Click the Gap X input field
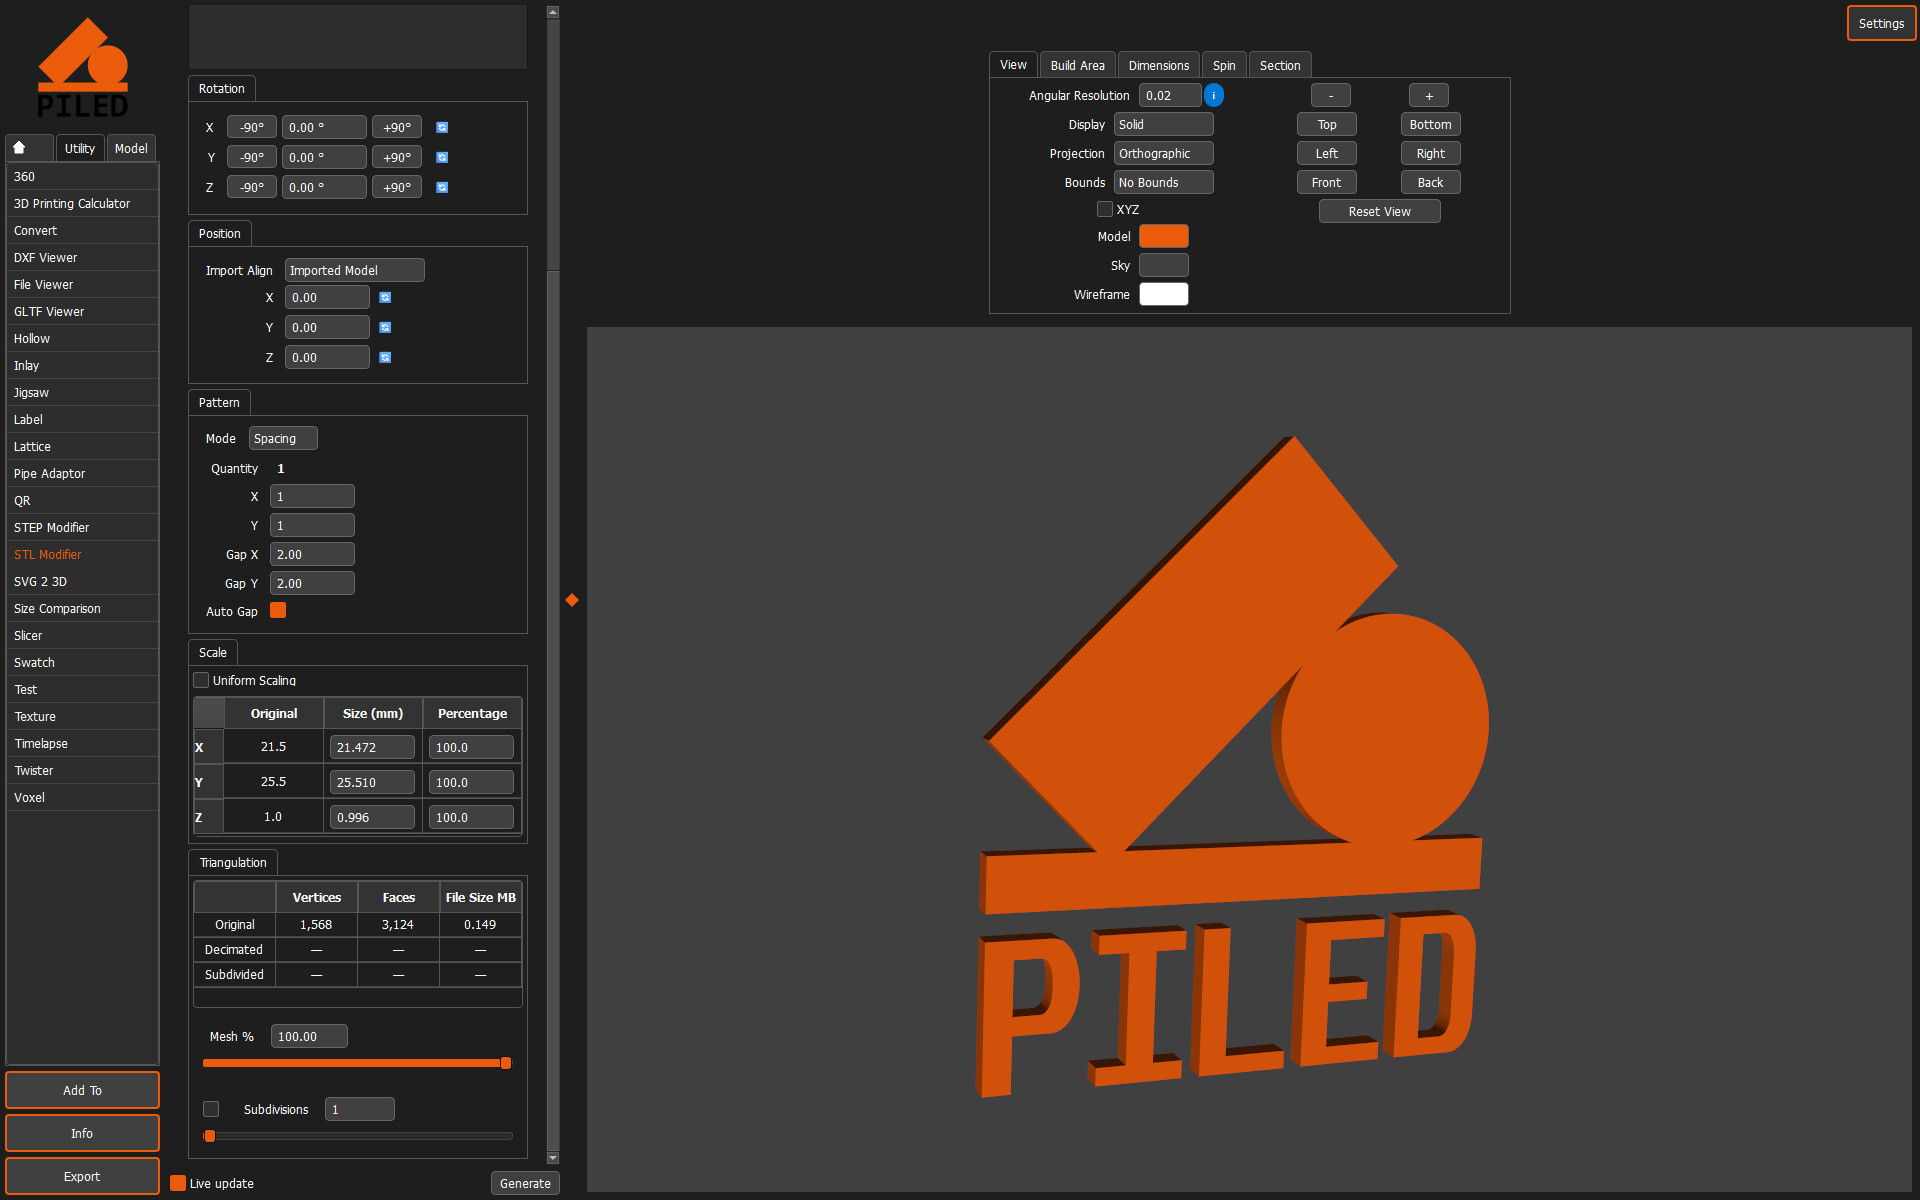 click(312, 555)
